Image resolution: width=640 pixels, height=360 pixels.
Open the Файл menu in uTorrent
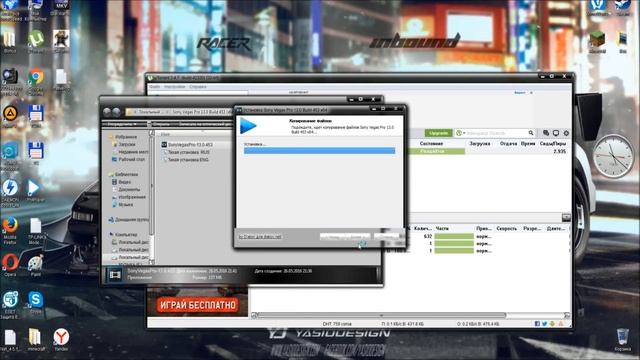pyautogui.click(x=155, y=87)
